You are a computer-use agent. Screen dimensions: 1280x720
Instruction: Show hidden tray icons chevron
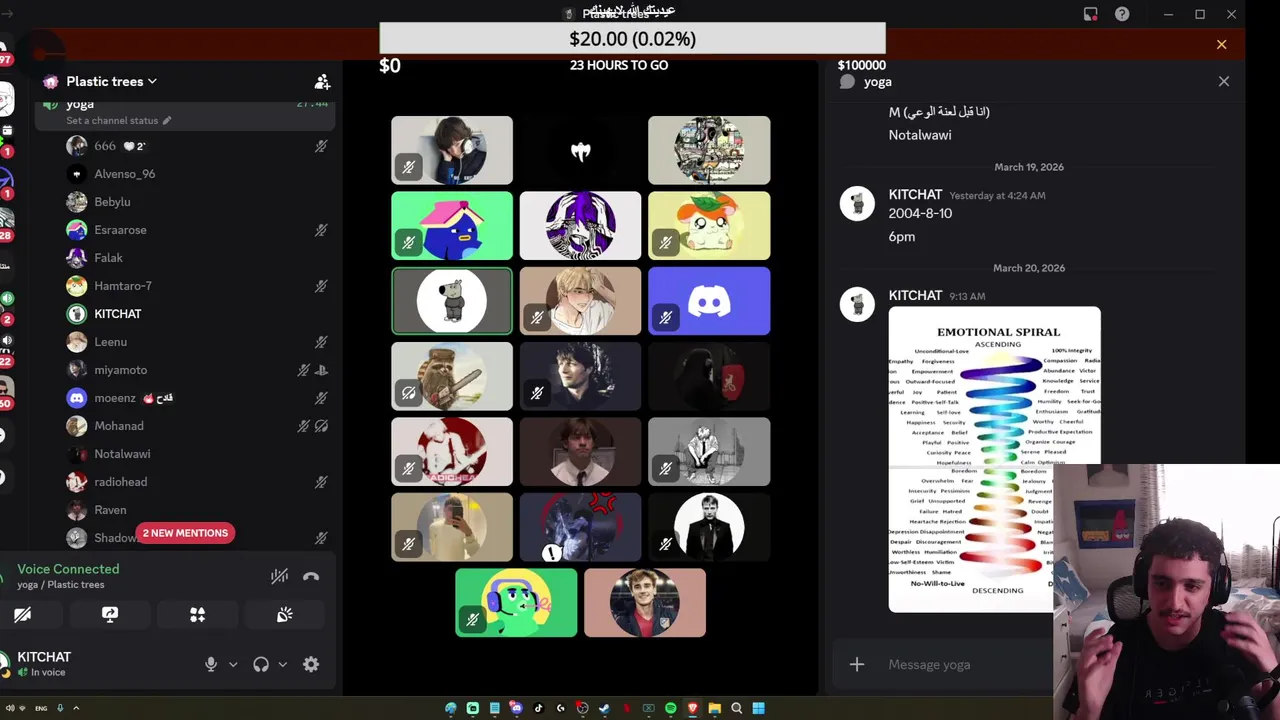(76, 708)
